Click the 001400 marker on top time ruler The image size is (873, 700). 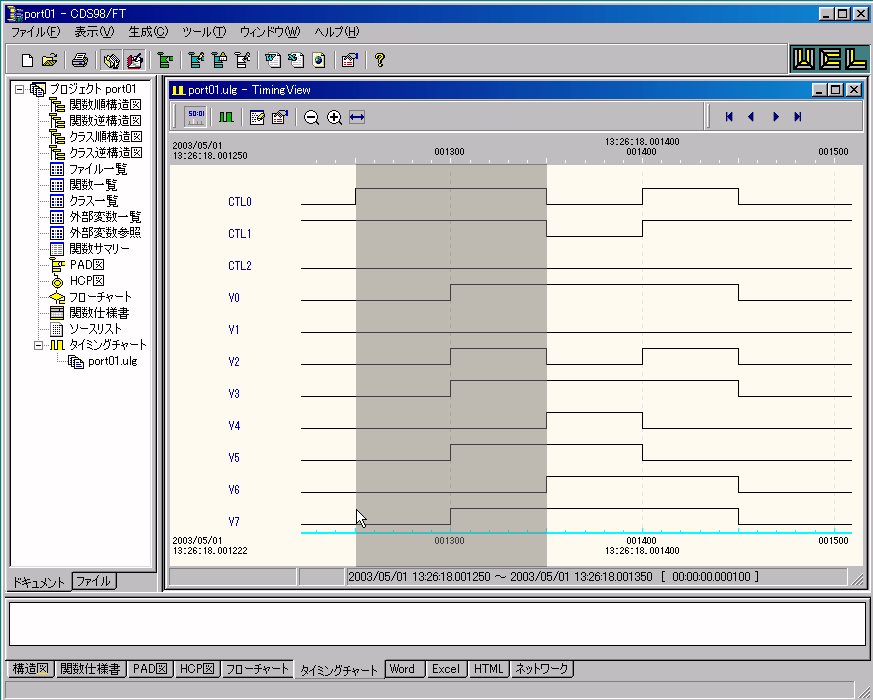pyautogui.click(x=641, y=151)
